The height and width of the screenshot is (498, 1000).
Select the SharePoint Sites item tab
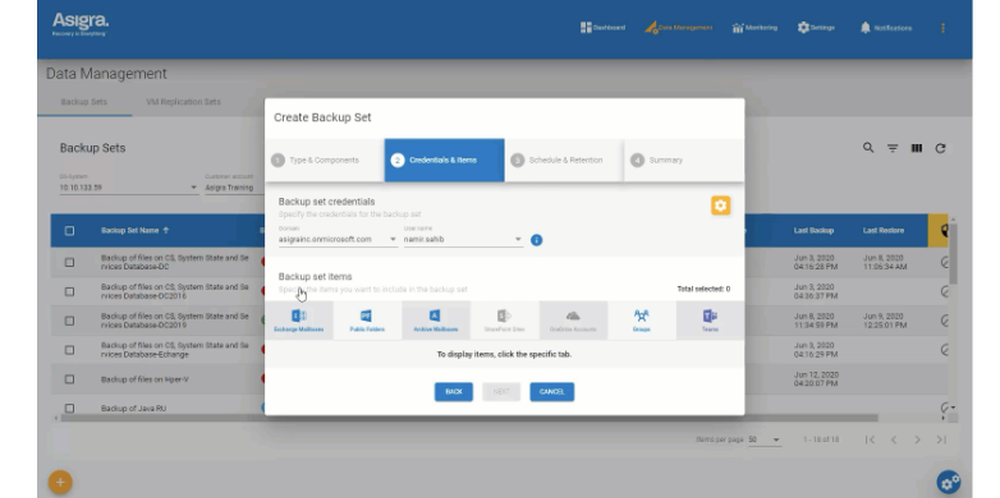point(504,320)
